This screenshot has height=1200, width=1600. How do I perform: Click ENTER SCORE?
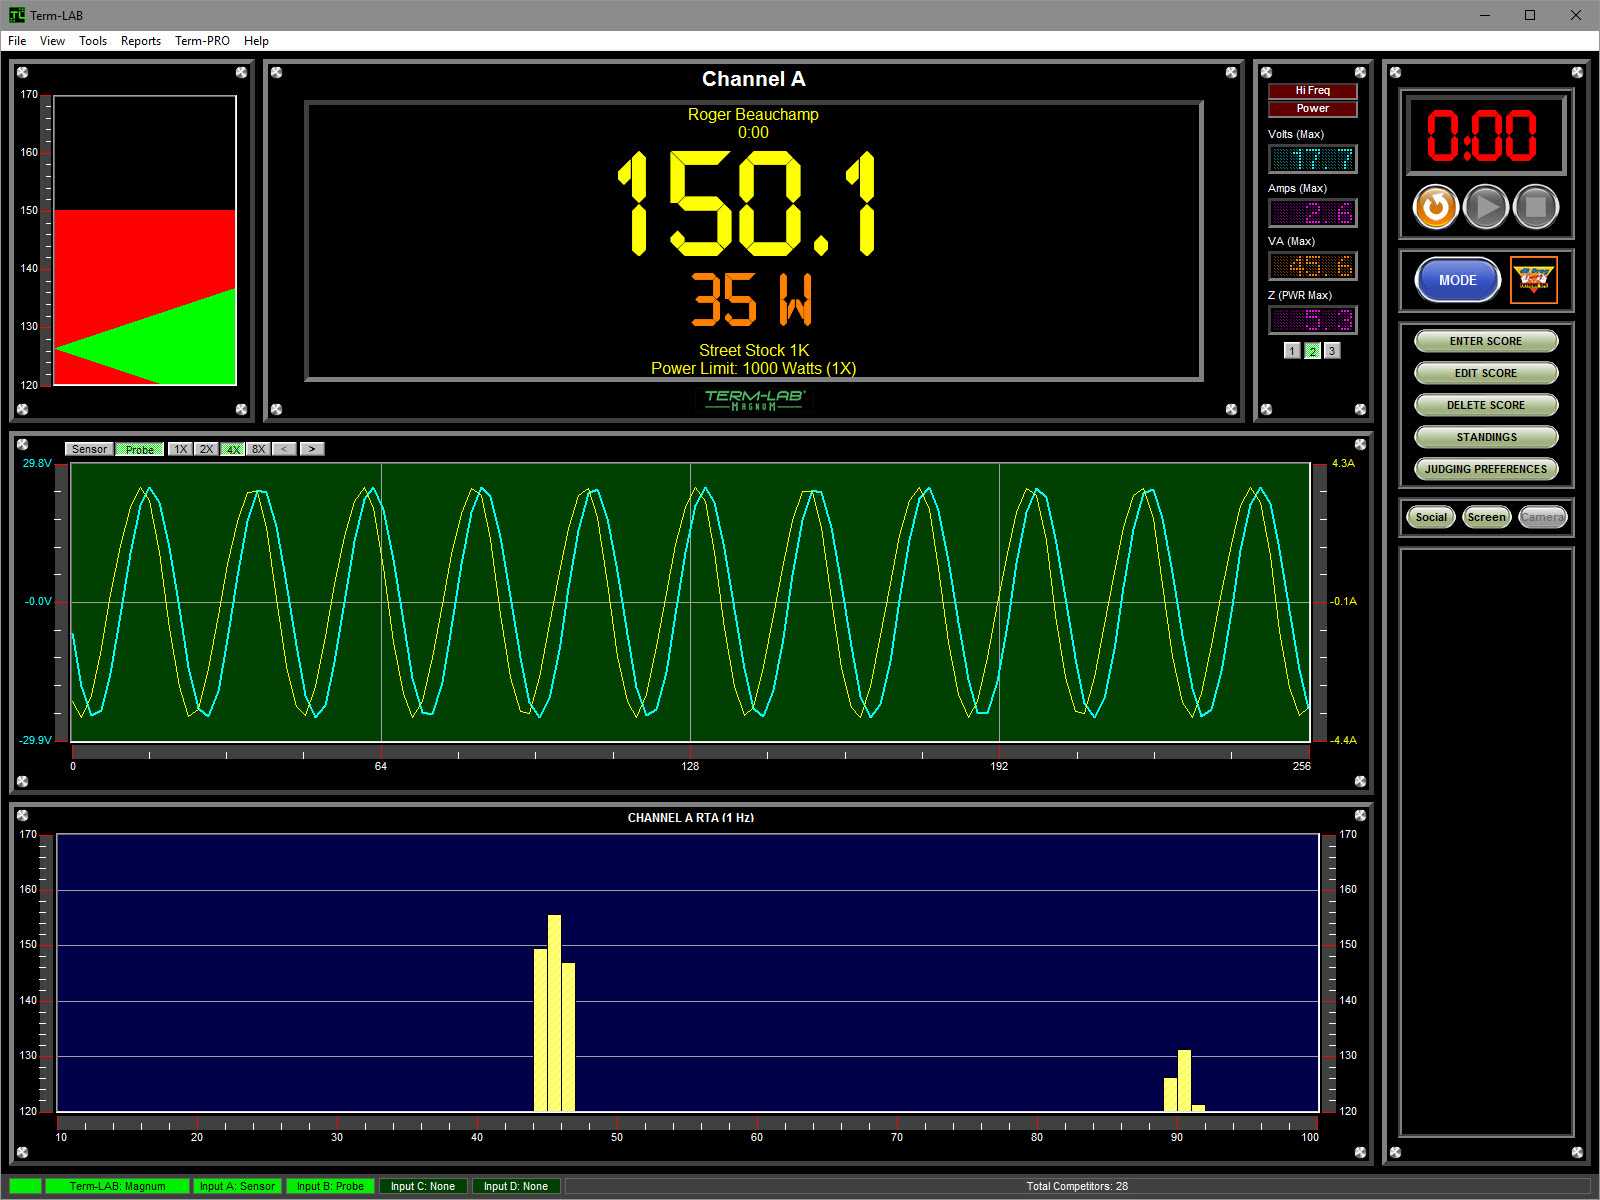click(x=1486, y=341)
